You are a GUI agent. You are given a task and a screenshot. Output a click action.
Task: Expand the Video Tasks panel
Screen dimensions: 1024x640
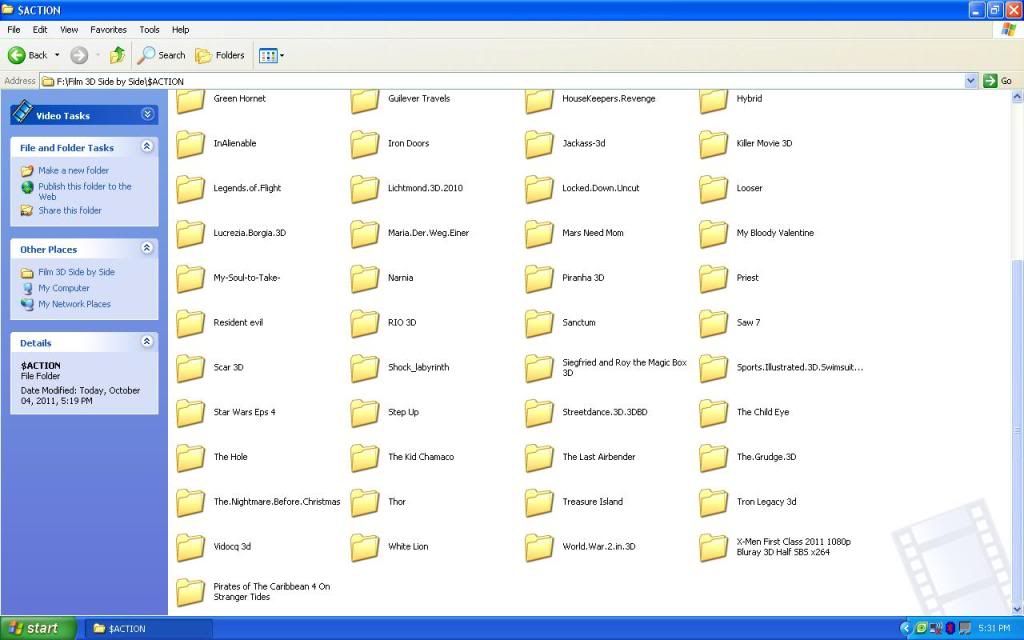coord(148,115)
